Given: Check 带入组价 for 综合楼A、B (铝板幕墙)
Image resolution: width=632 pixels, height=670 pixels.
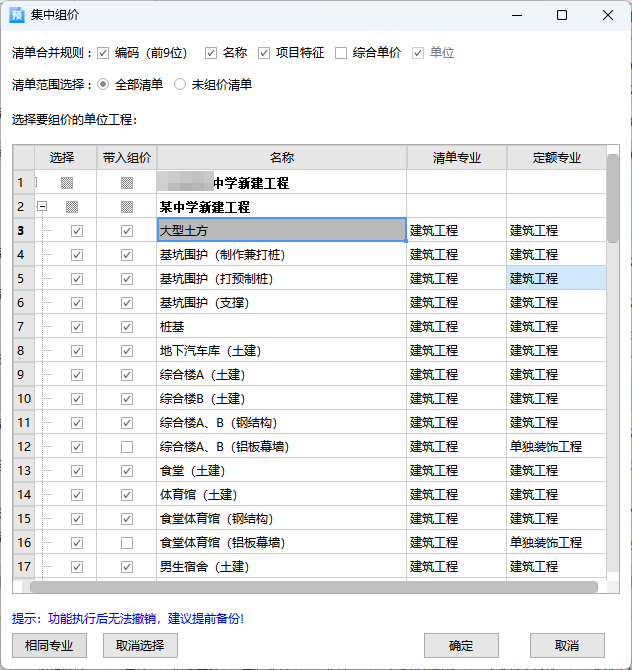Looking at the screenshot, I should [x=126, y=447].
